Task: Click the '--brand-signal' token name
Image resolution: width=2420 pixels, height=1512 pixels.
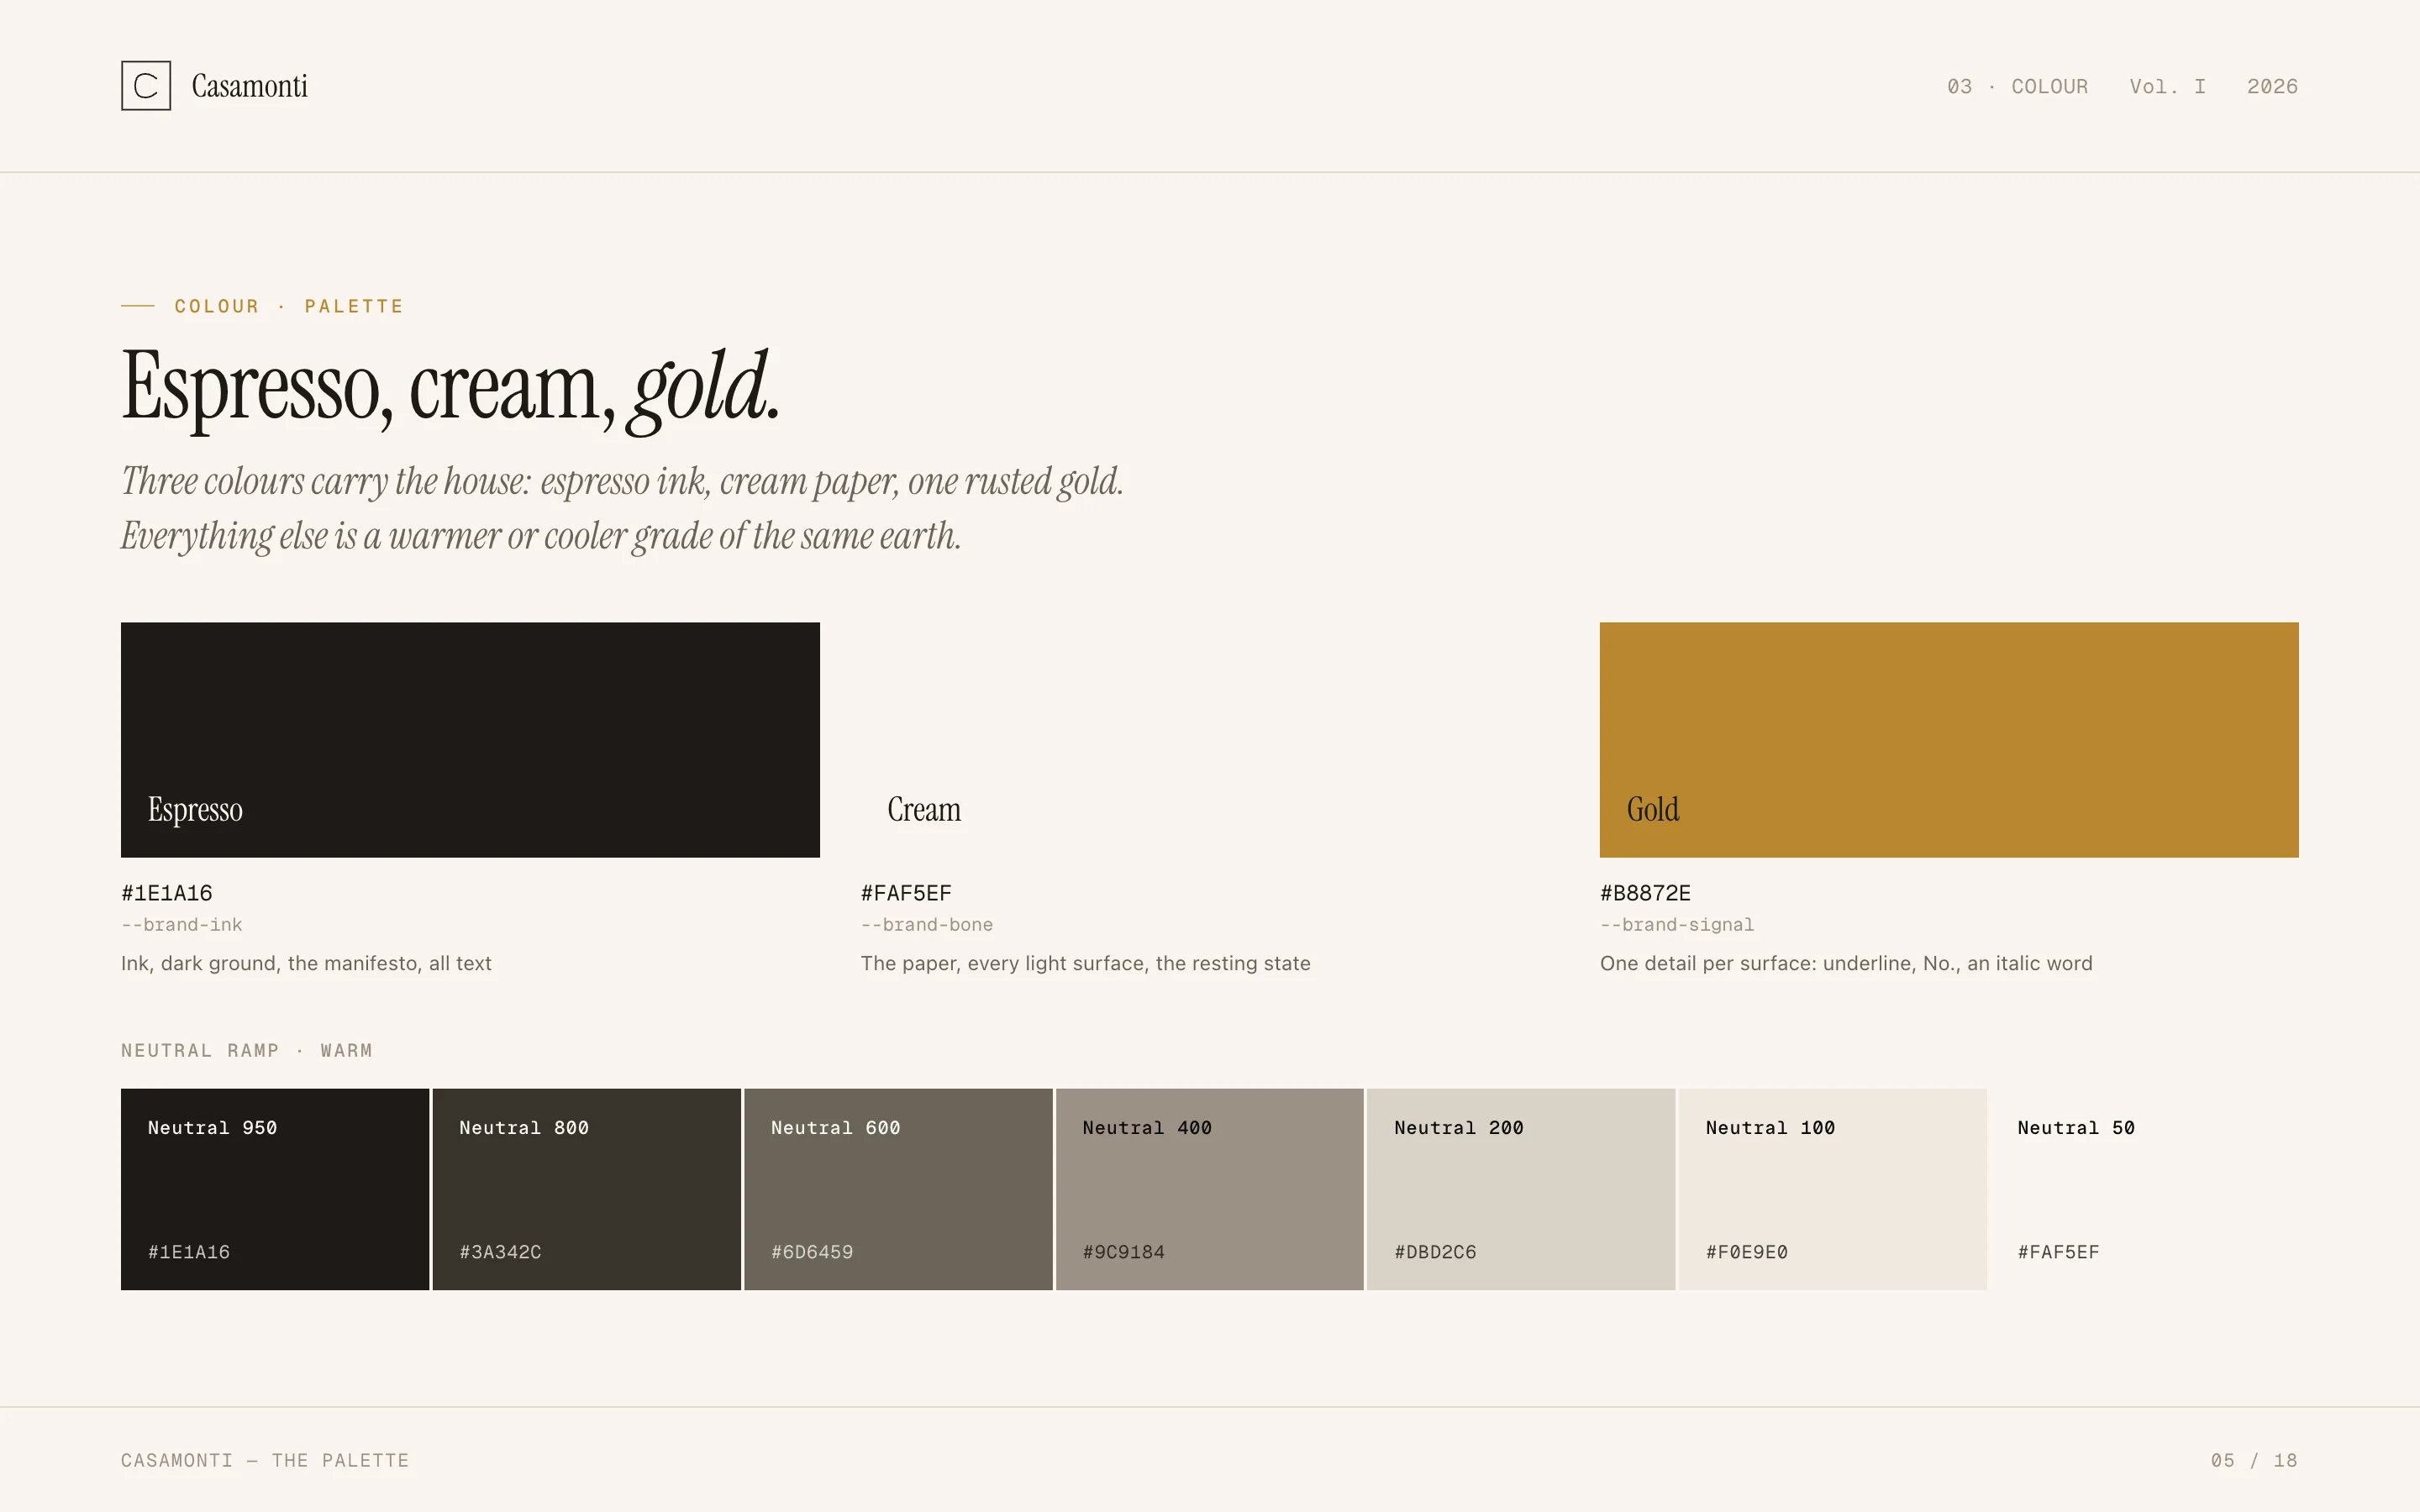Action: click(x=1677, y=925)
